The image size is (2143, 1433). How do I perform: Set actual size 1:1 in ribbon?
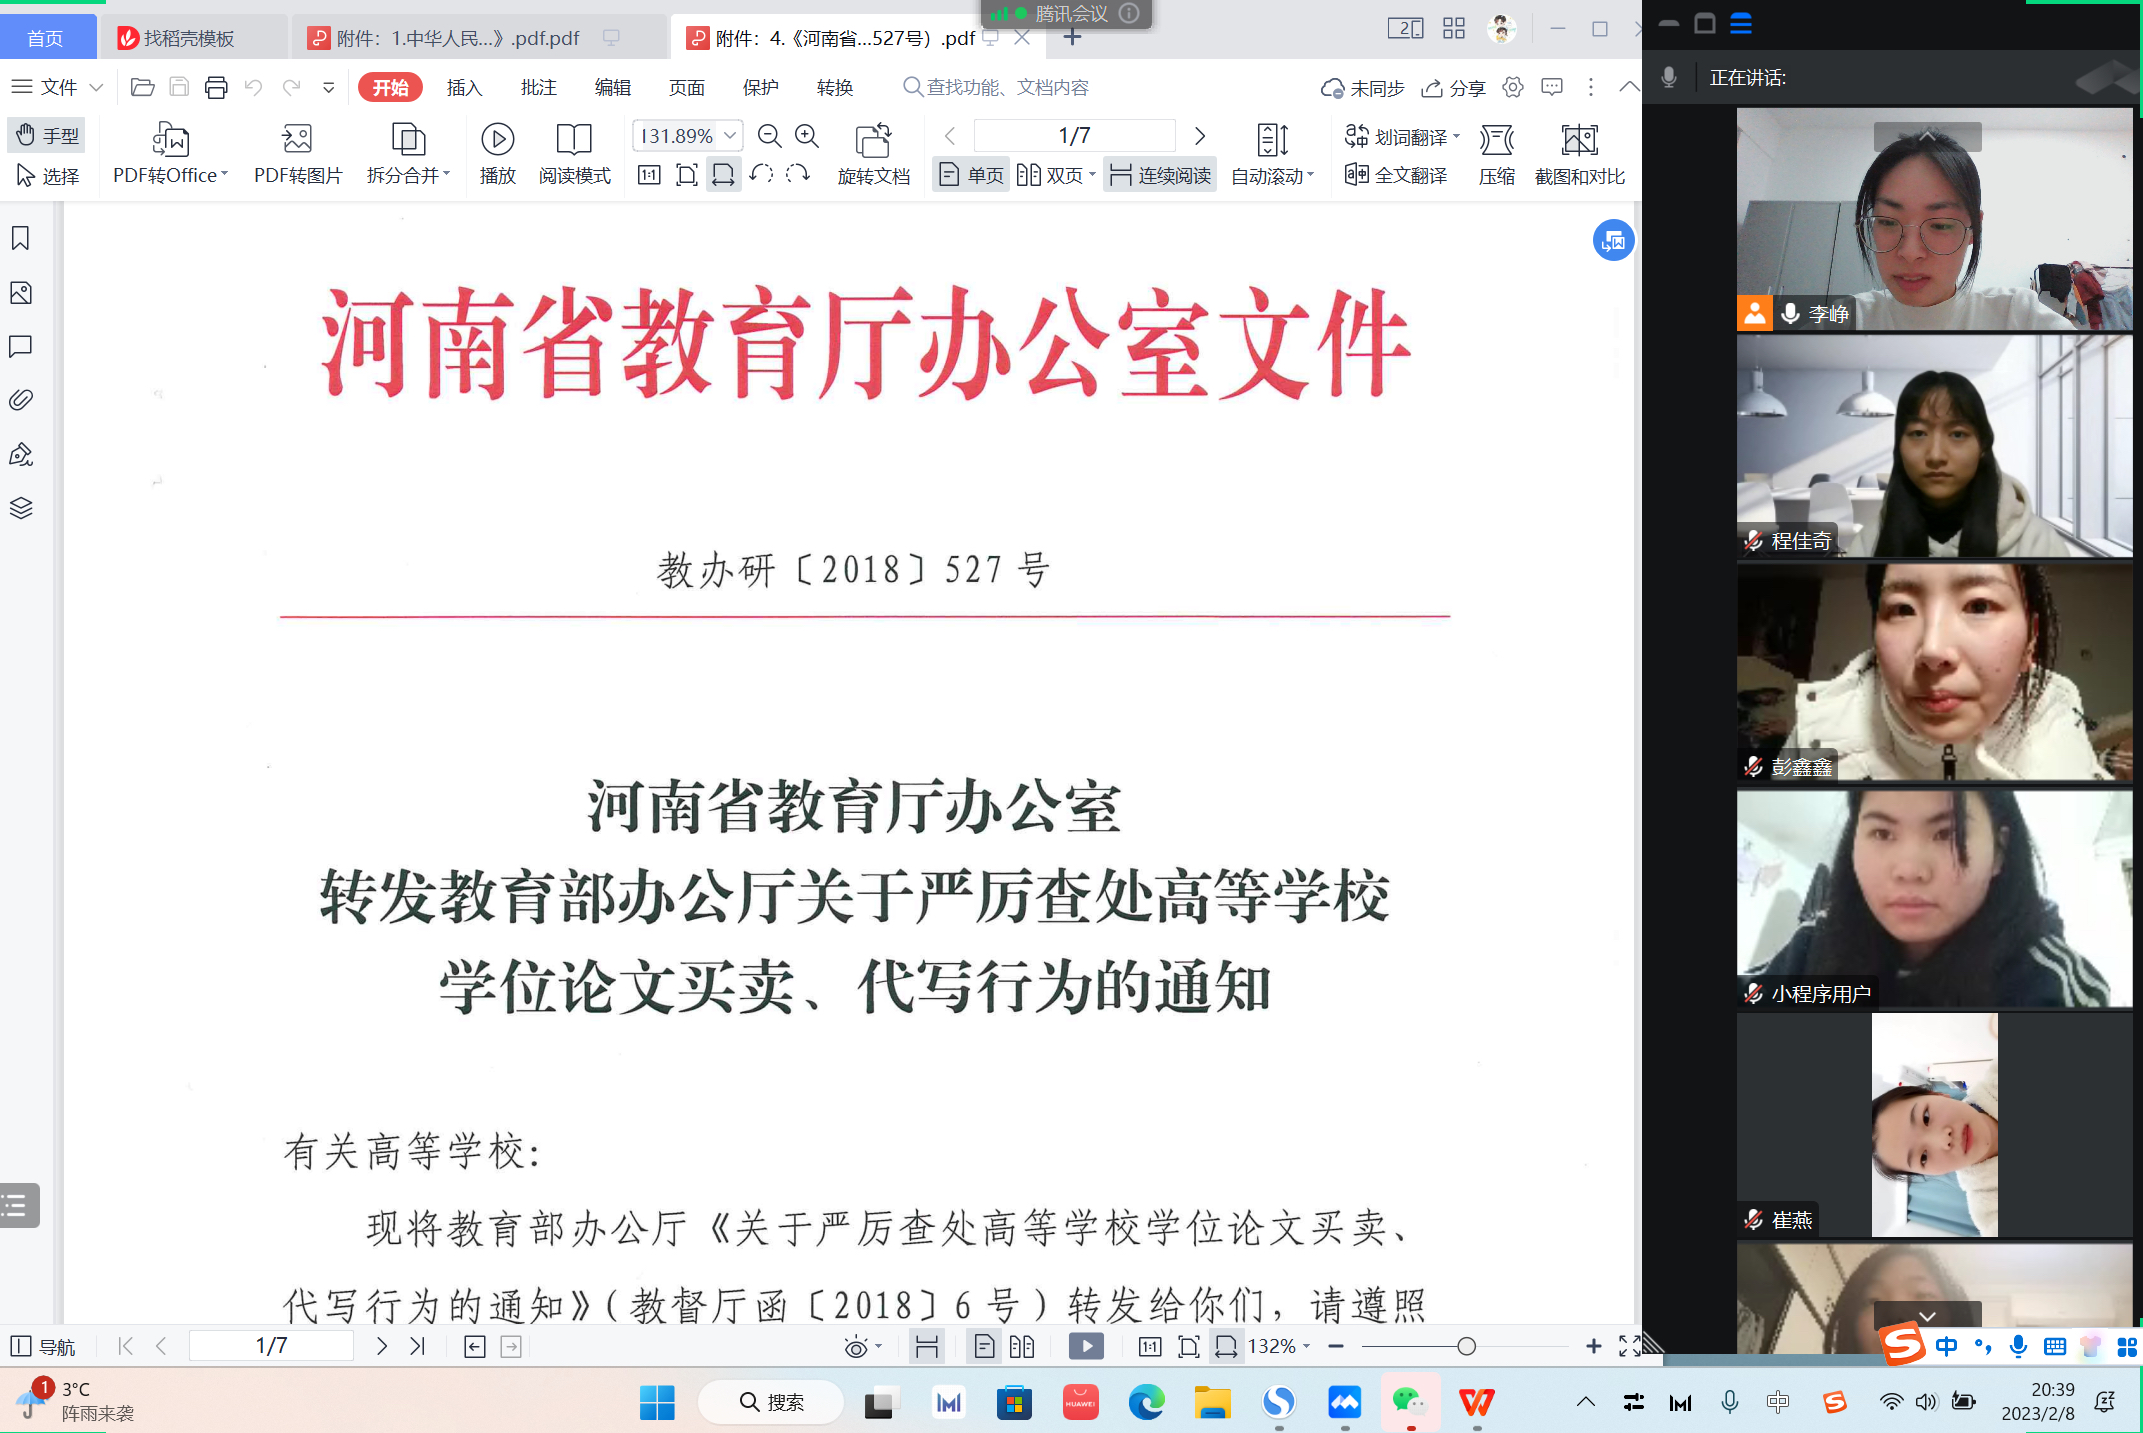(x=649, y=175)
